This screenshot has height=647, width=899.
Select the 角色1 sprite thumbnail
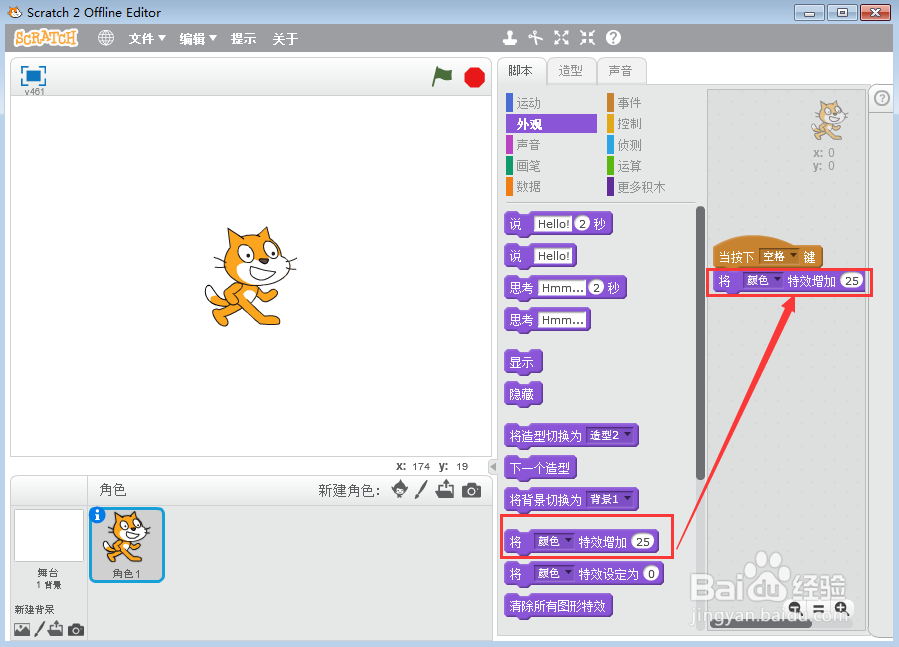[127, 545]
